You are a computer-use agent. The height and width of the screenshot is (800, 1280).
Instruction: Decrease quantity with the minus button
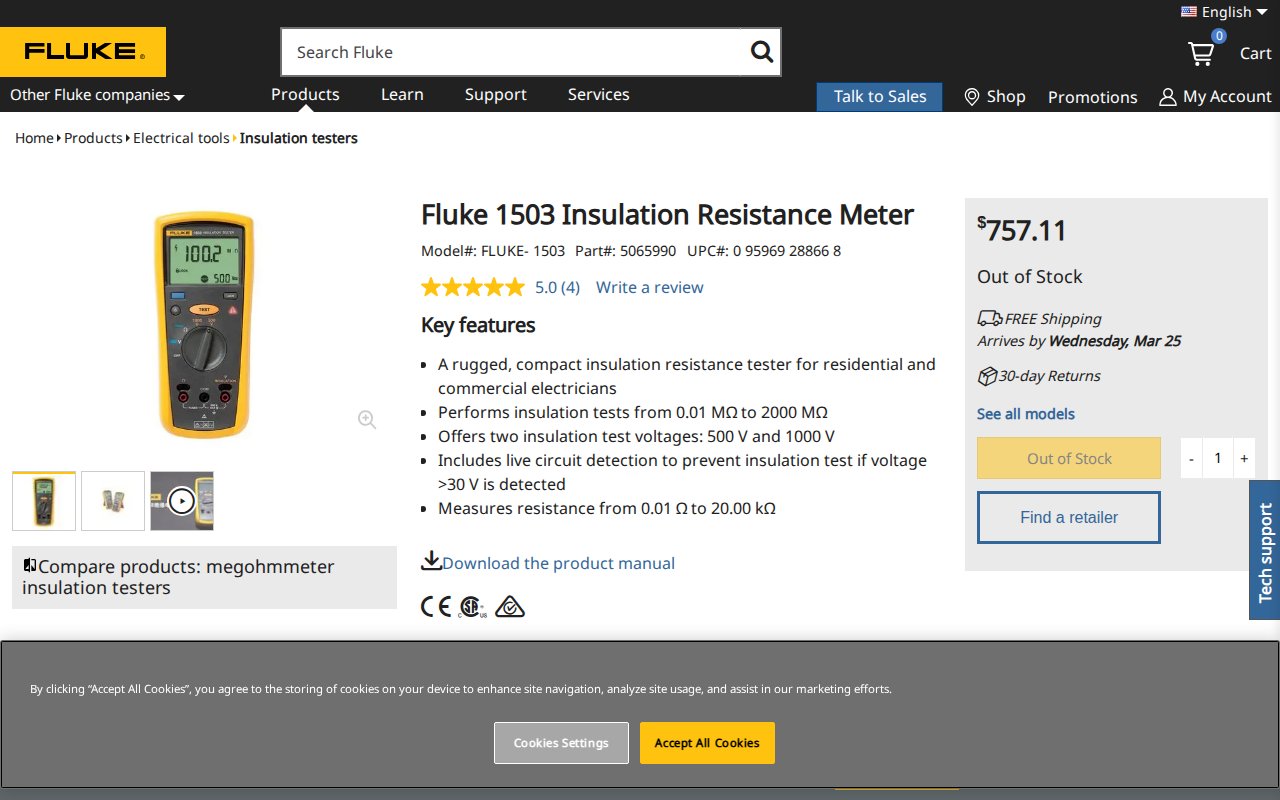1191,458
